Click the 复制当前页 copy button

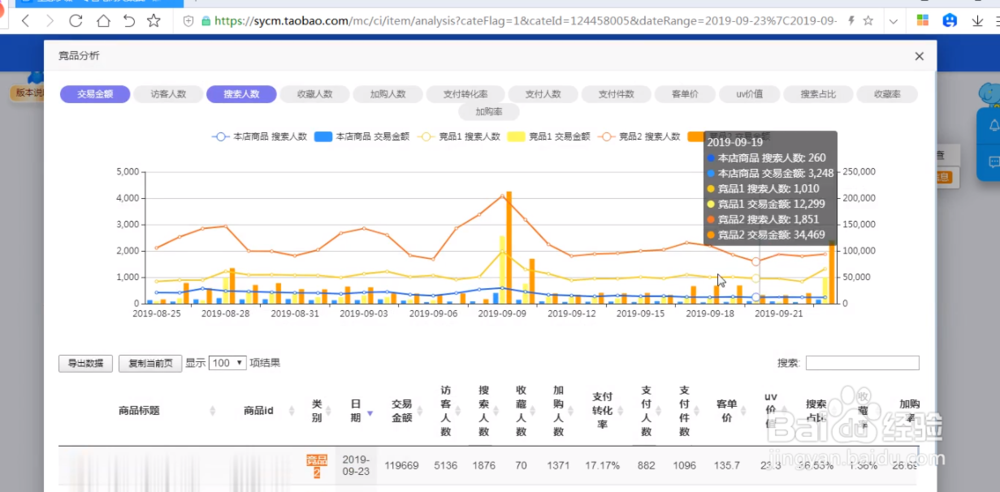[151, 364]
